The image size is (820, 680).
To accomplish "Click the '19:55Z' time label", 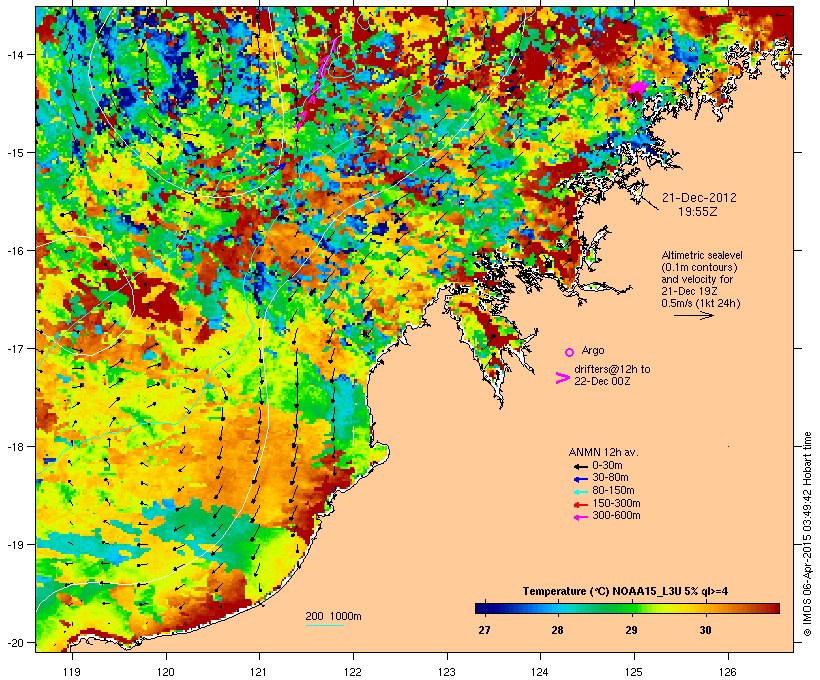I will pos(698,212).
